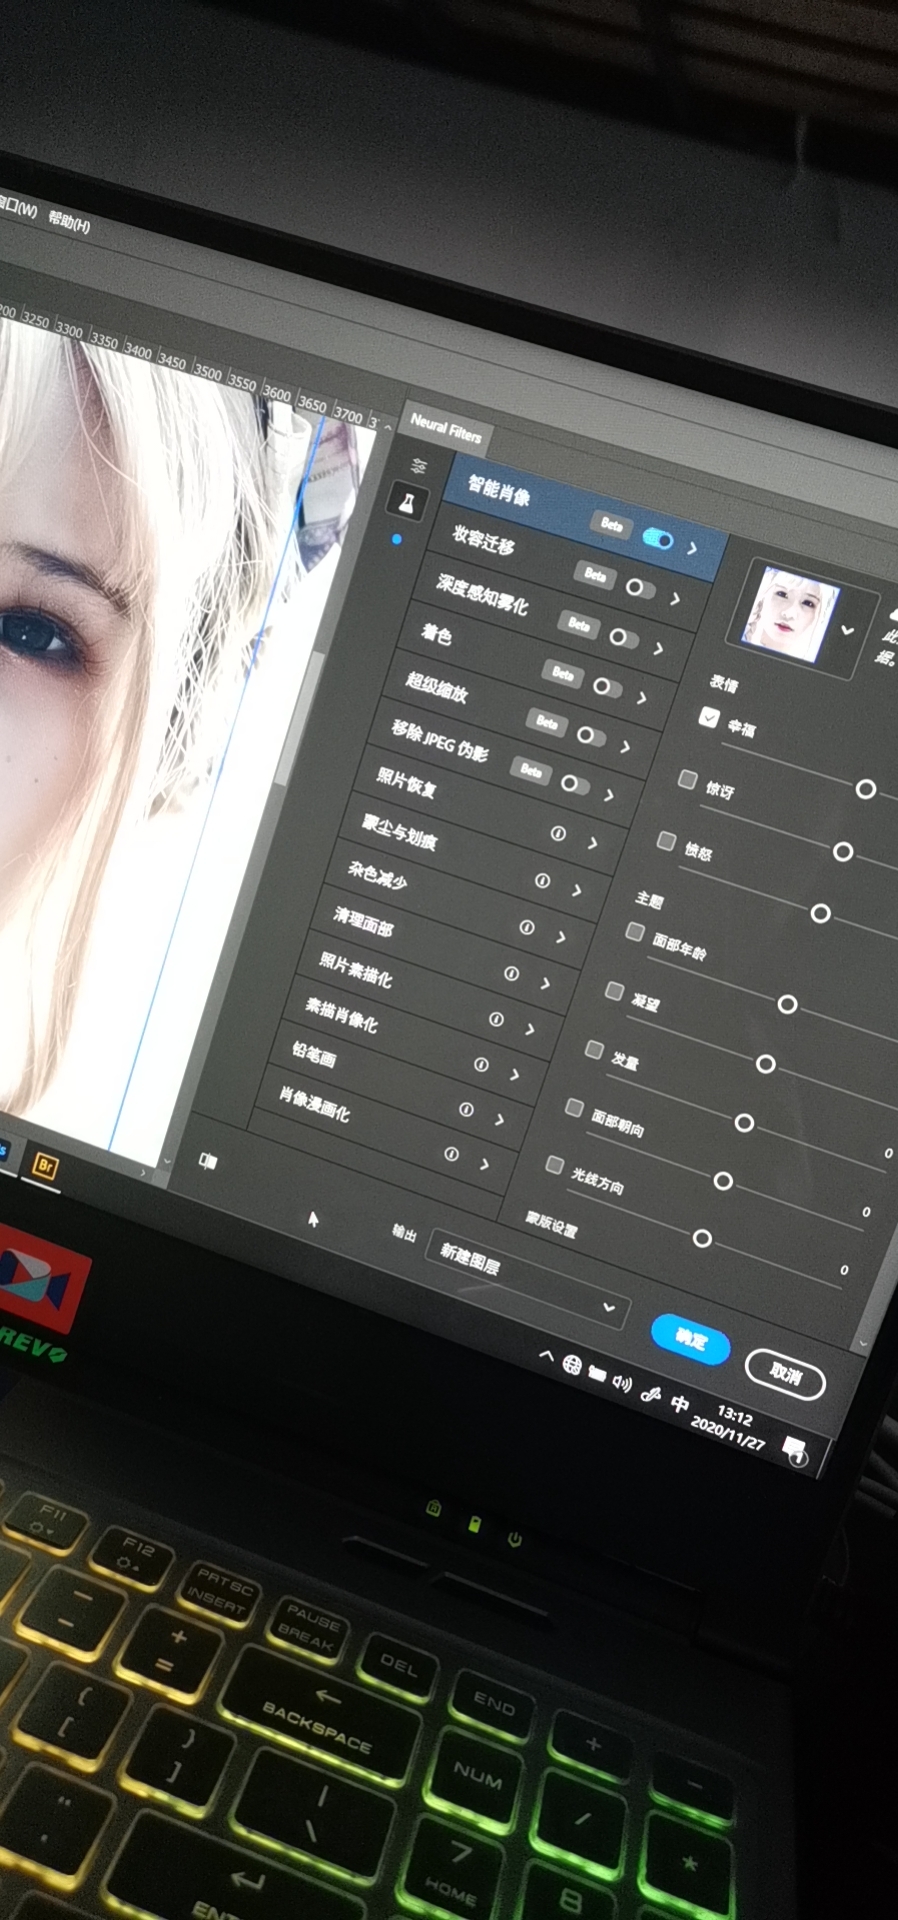898x1920 pixels.
Task: Turn off the 智能肖像 filter toggle
Action: point(657,538)
